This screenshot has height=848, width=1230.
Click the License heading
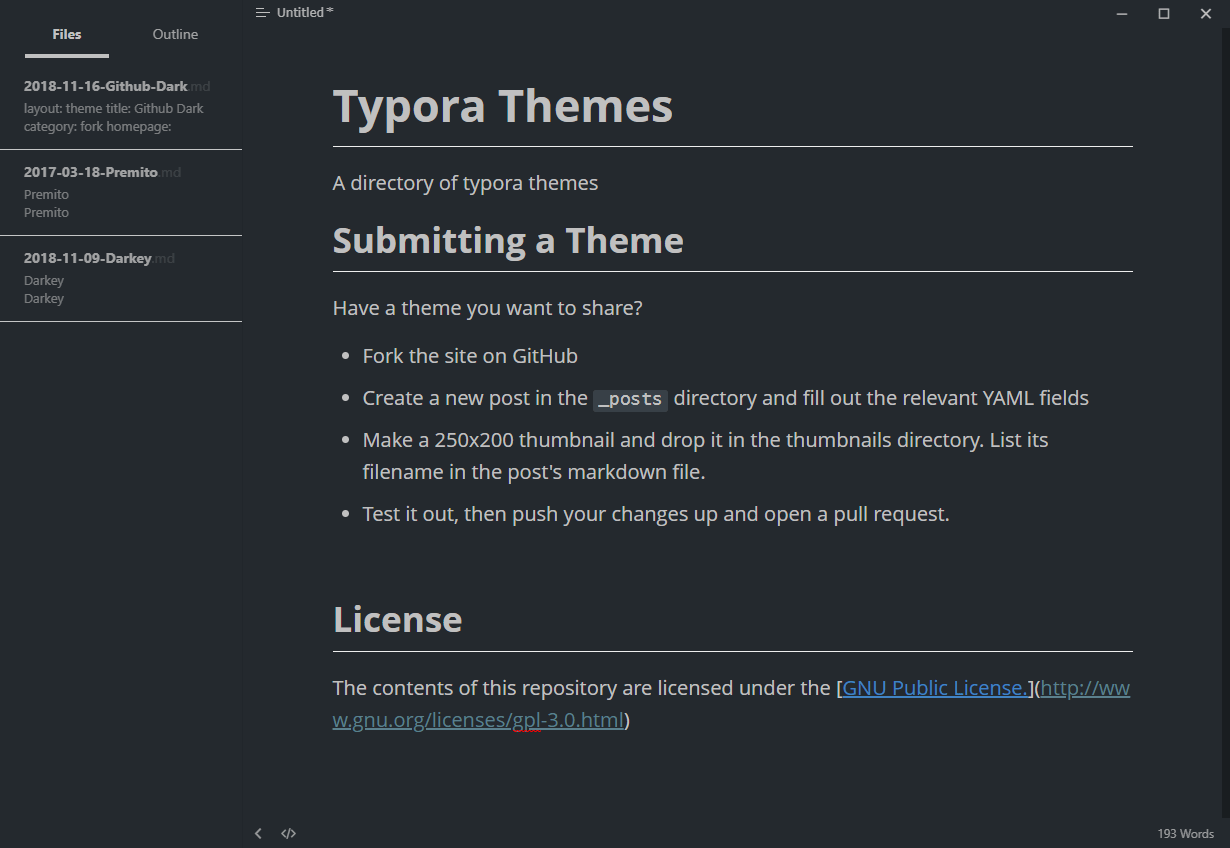pyautogui.click(x=398, y=620)
